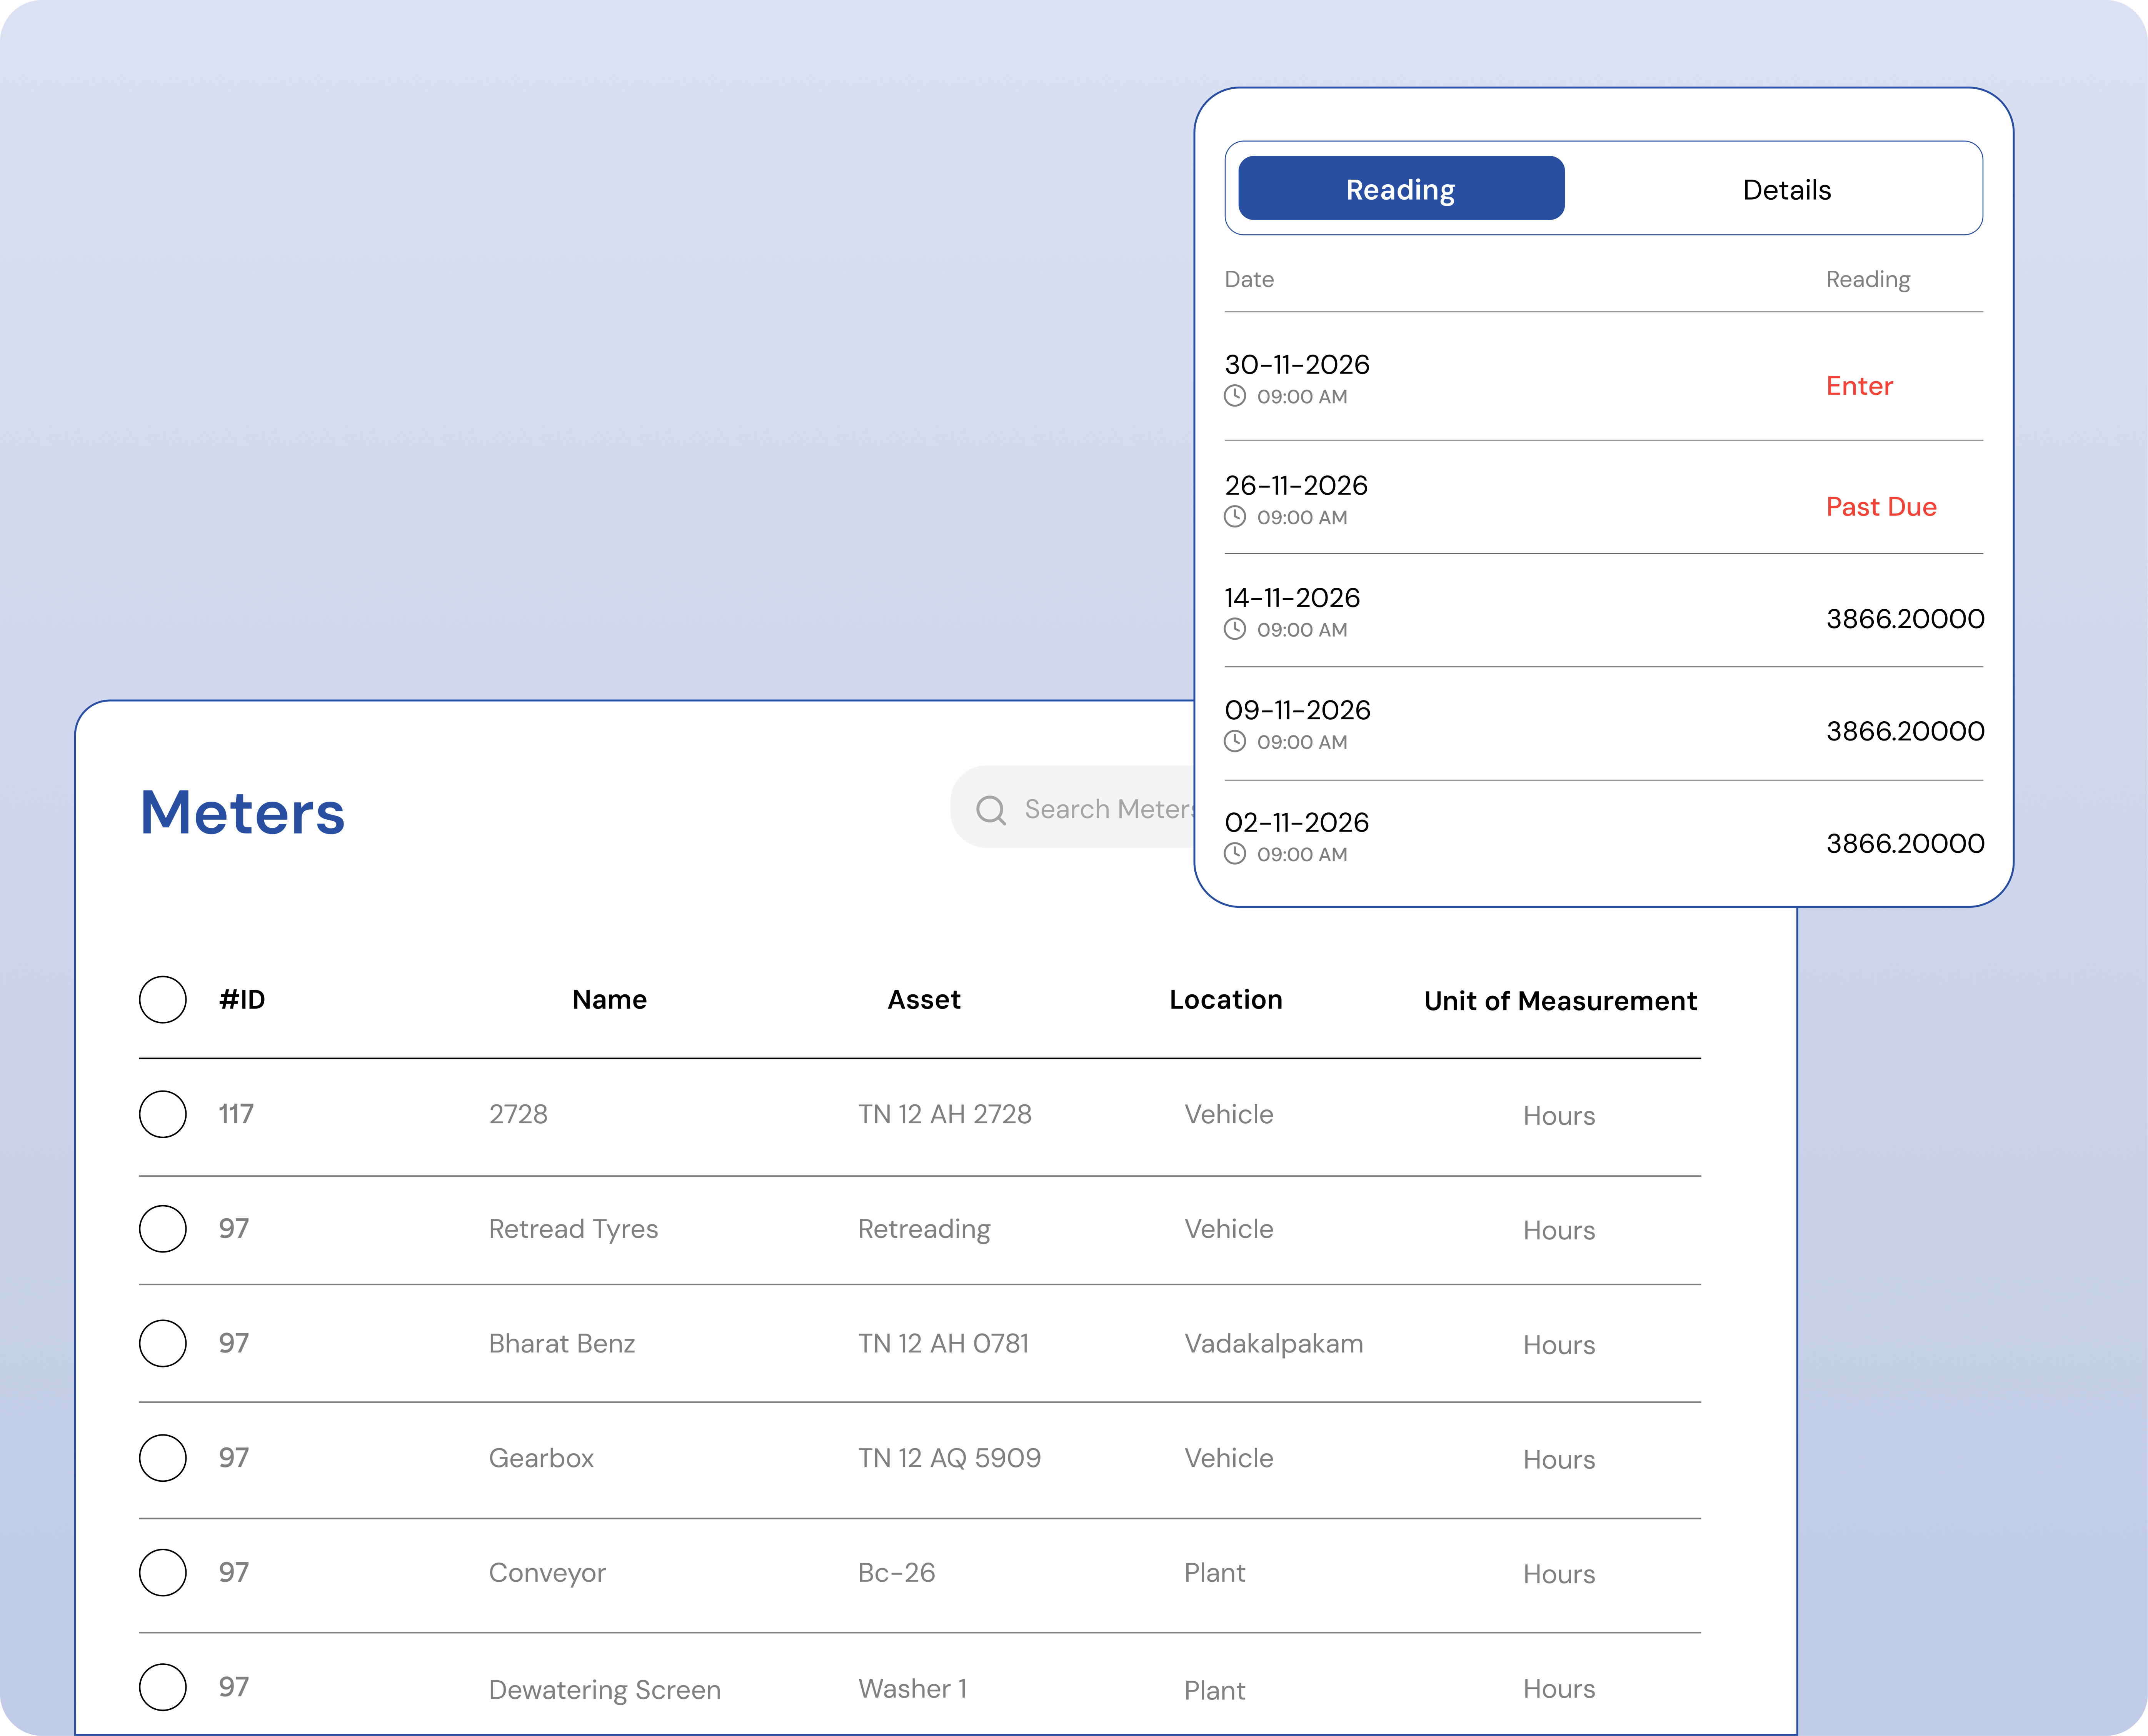2148x1736 pixels.
Task: Select the Gearbox row circle
Action: tap(163, 1458)
